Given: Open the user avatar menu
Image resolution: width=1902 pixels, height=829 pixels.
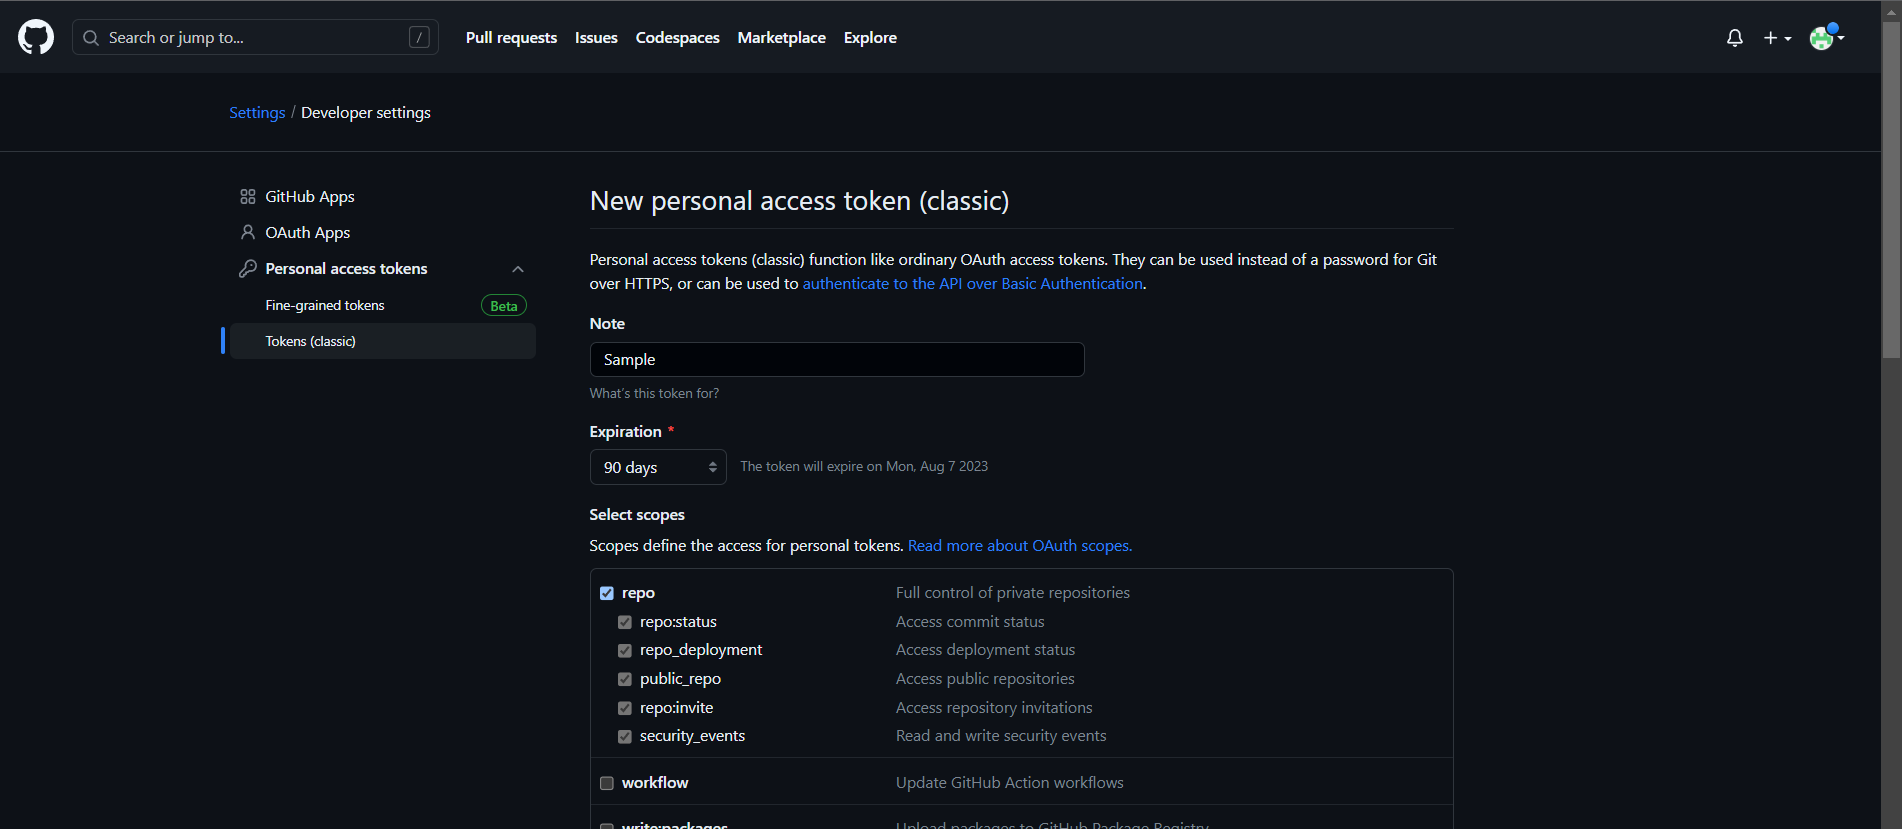Looking at the screenshot, I should point(1826,37).
